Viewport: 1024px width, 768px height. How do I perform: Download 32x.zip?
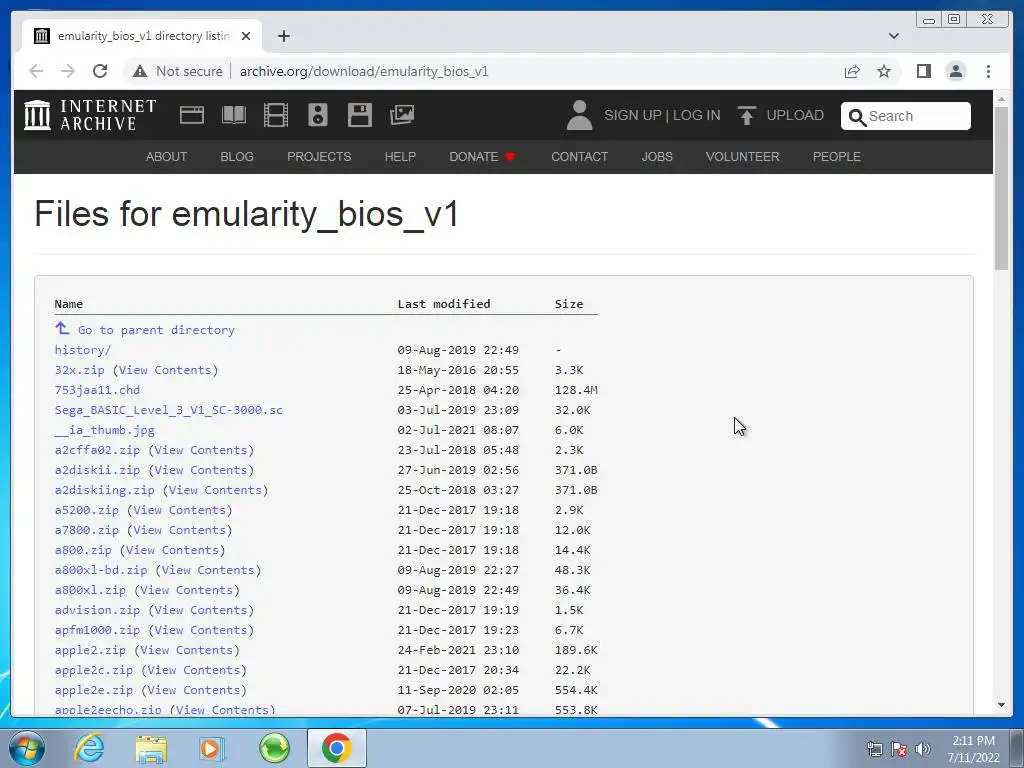(80, 370)
